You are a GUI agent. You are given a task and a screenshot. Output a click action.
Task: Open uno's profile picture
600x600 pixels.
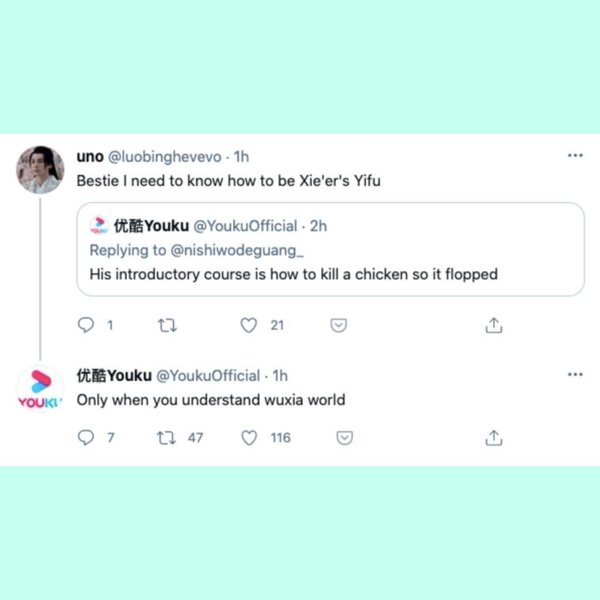pyautogui.click(x=40, y=170)
